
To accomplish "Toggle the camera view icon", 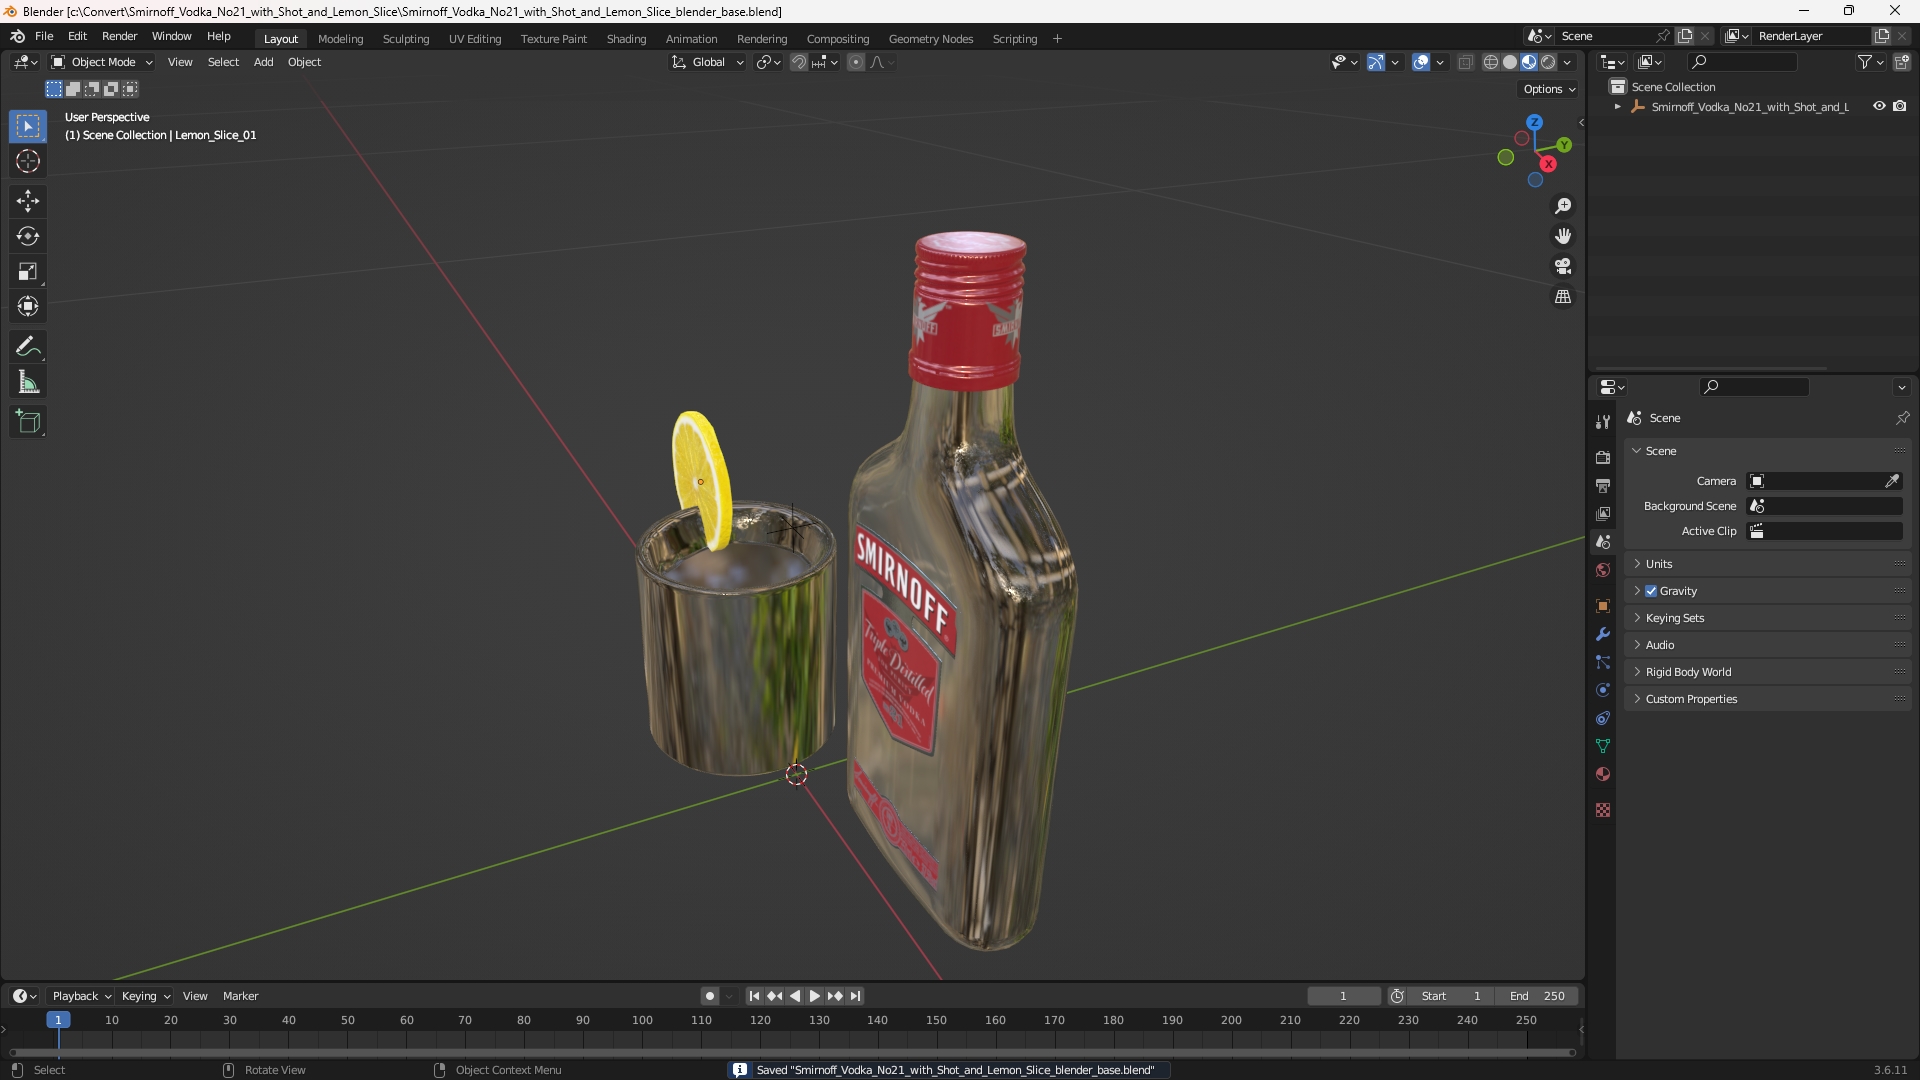I will (1563, 266).
